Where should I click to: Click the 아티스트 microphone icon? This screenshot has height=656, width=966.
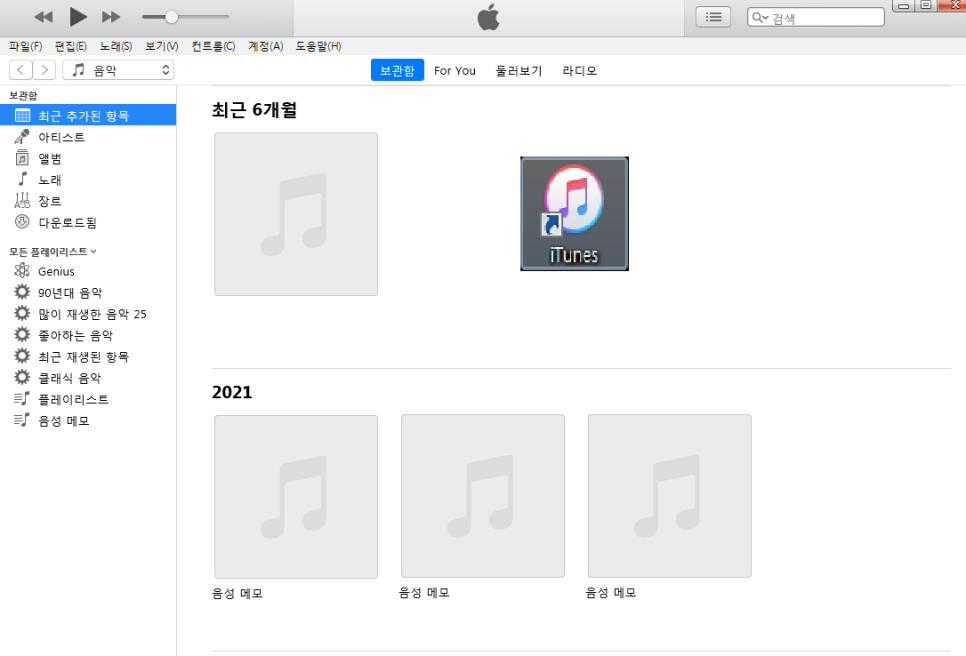pos(22,136)
